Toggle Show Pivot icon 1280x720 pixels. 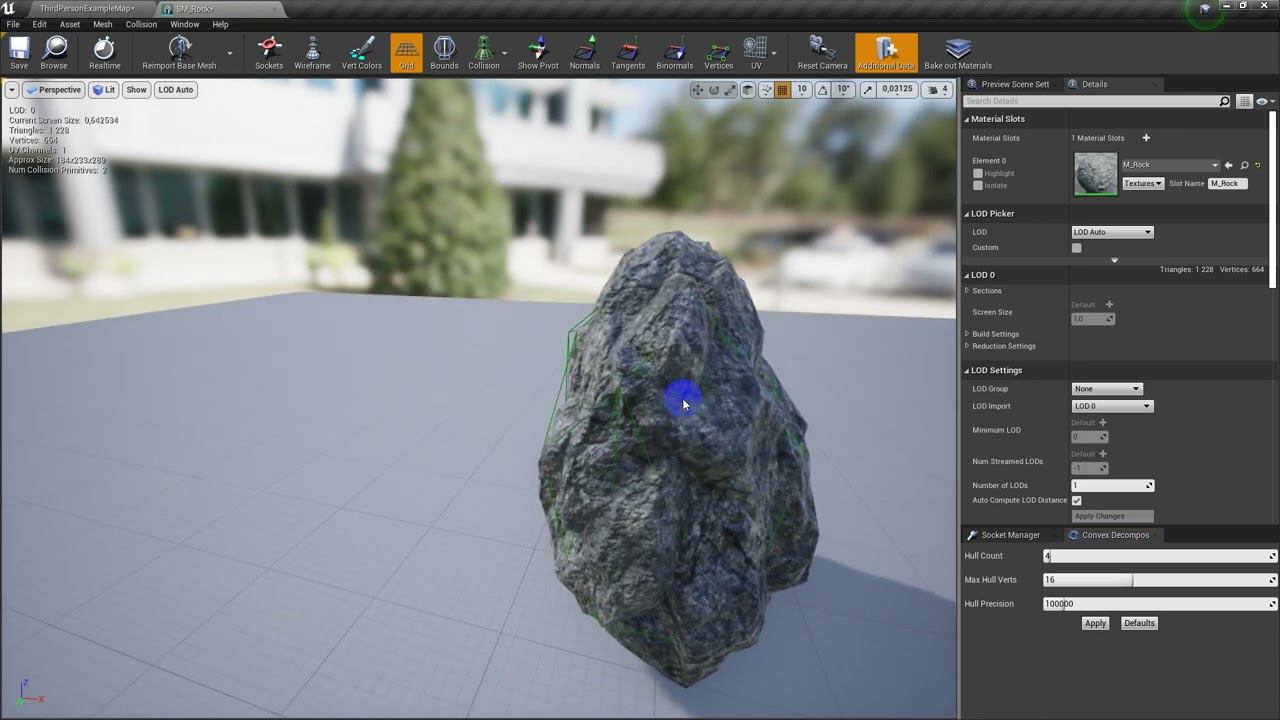[538, 52]
